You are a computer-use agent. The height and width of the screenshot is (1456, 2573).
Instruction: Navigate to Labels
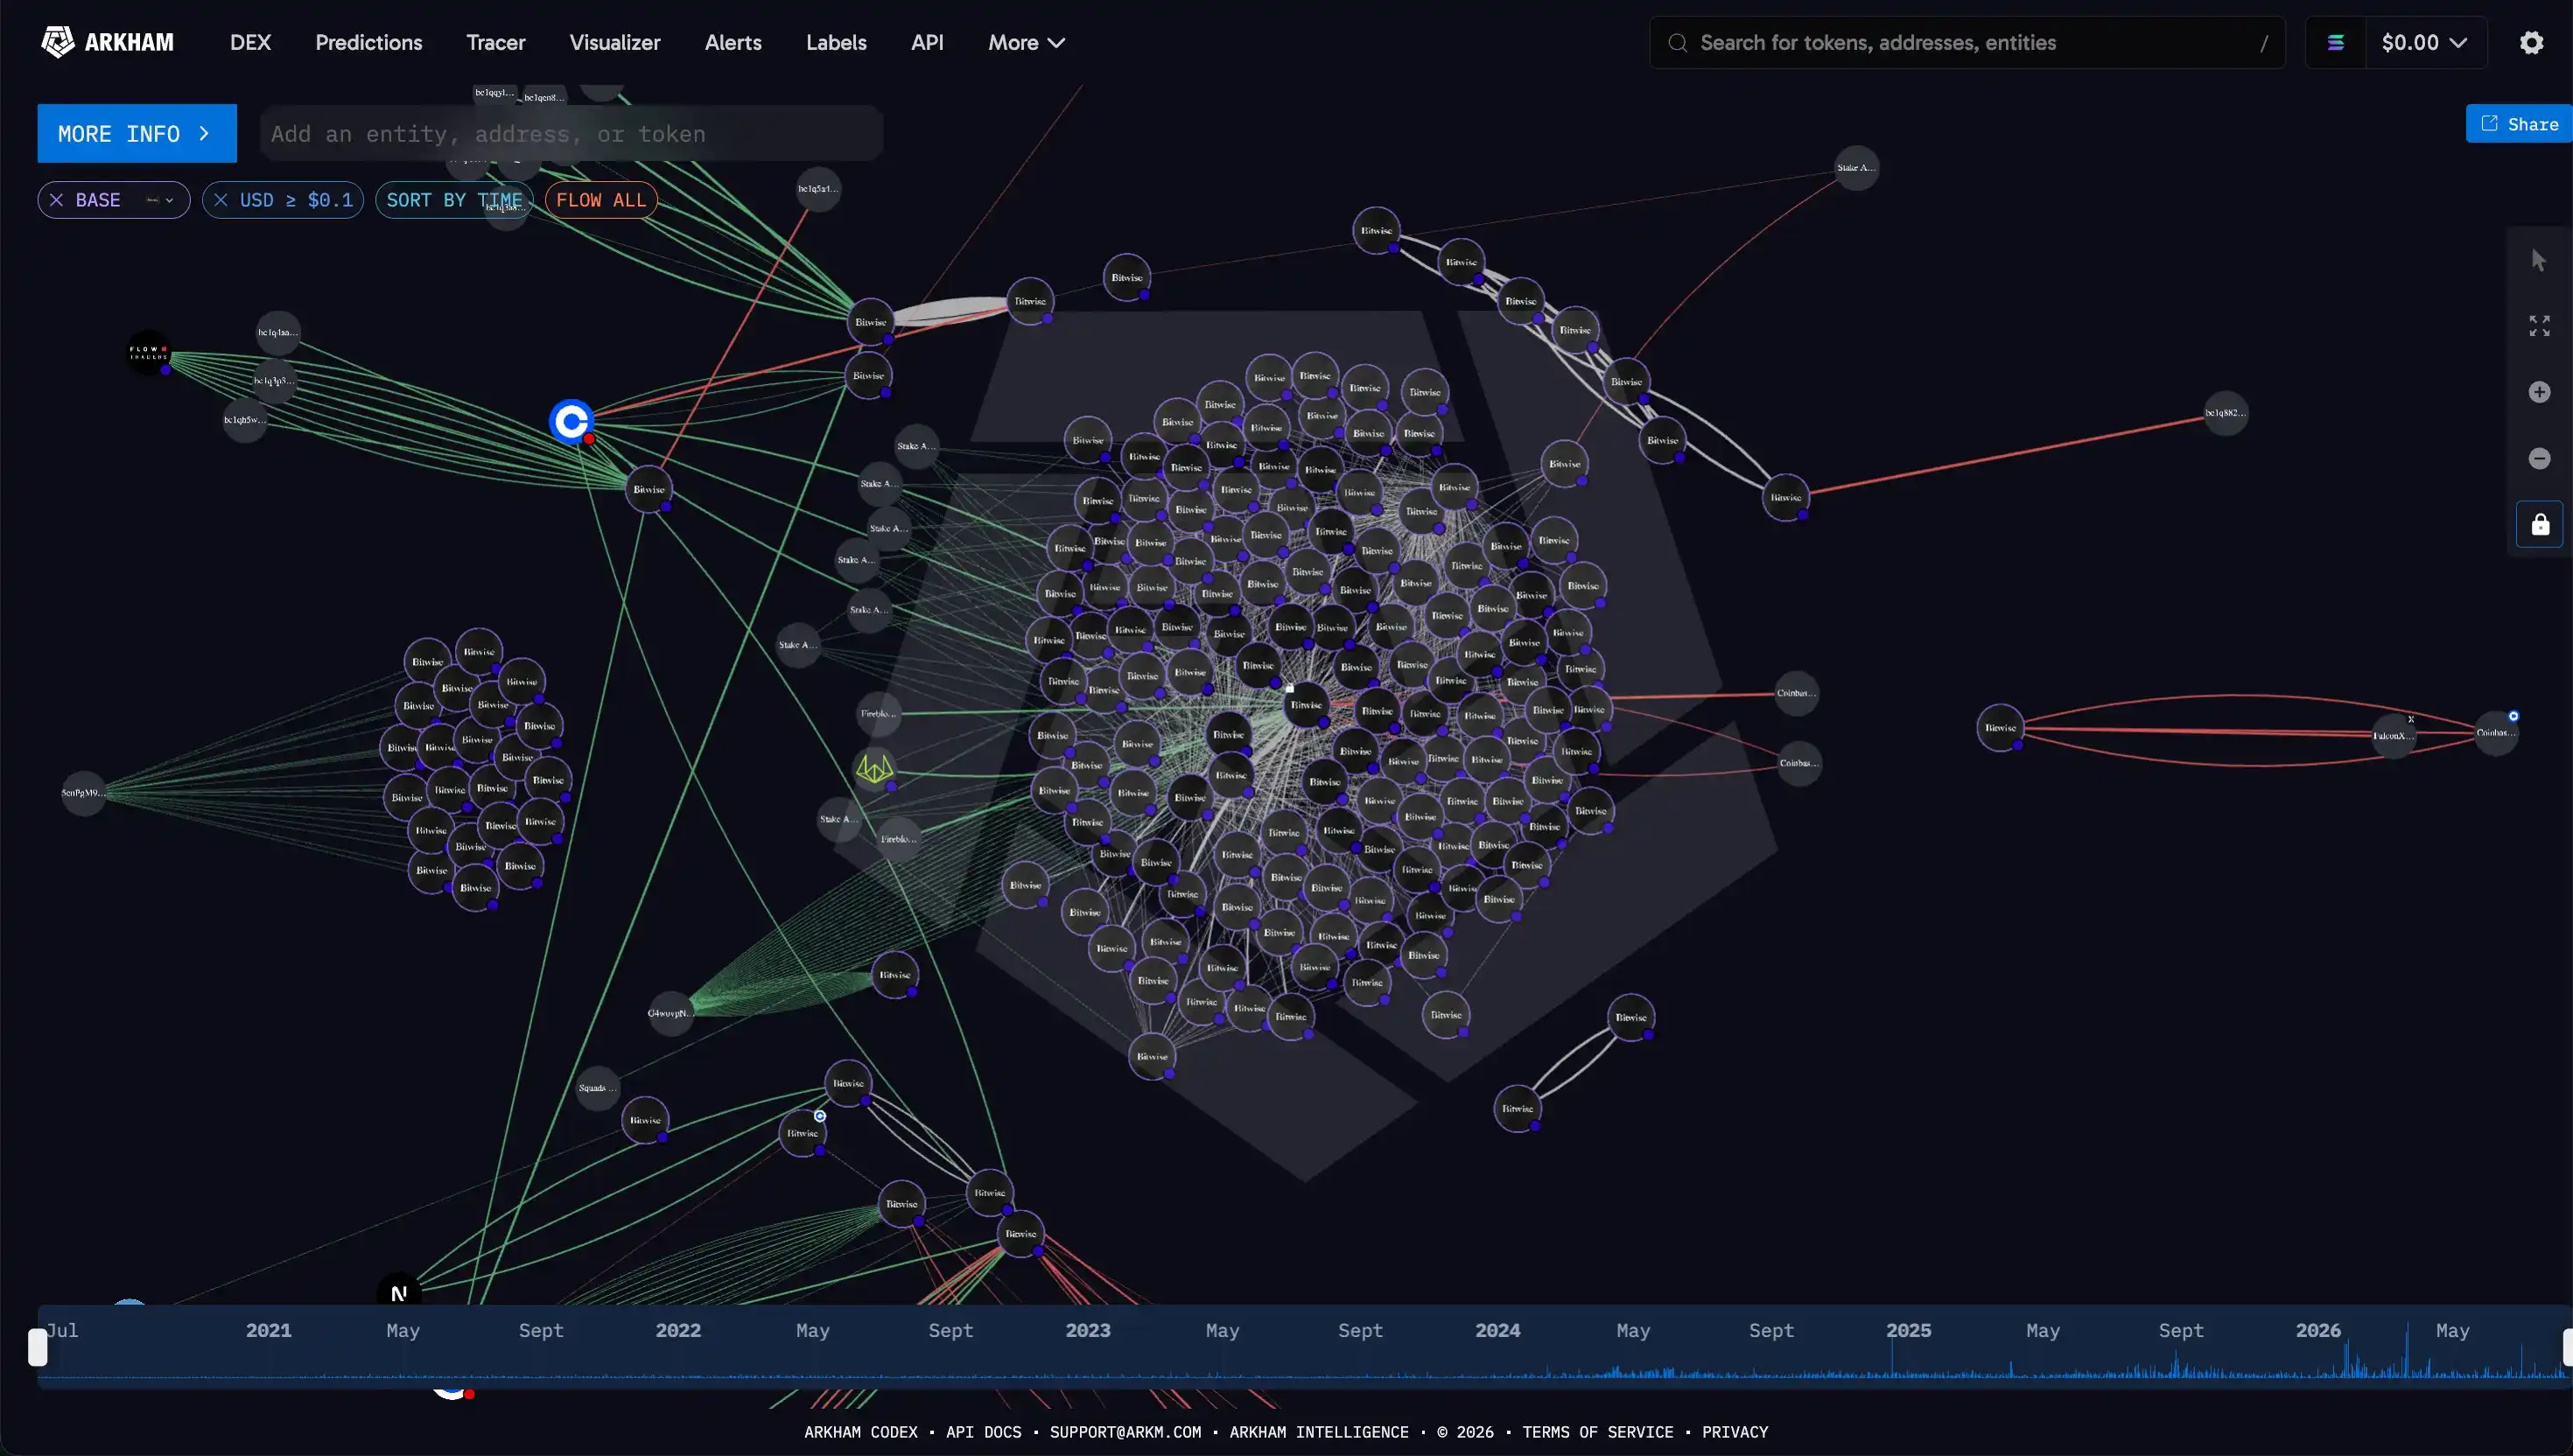pos(836,42)
